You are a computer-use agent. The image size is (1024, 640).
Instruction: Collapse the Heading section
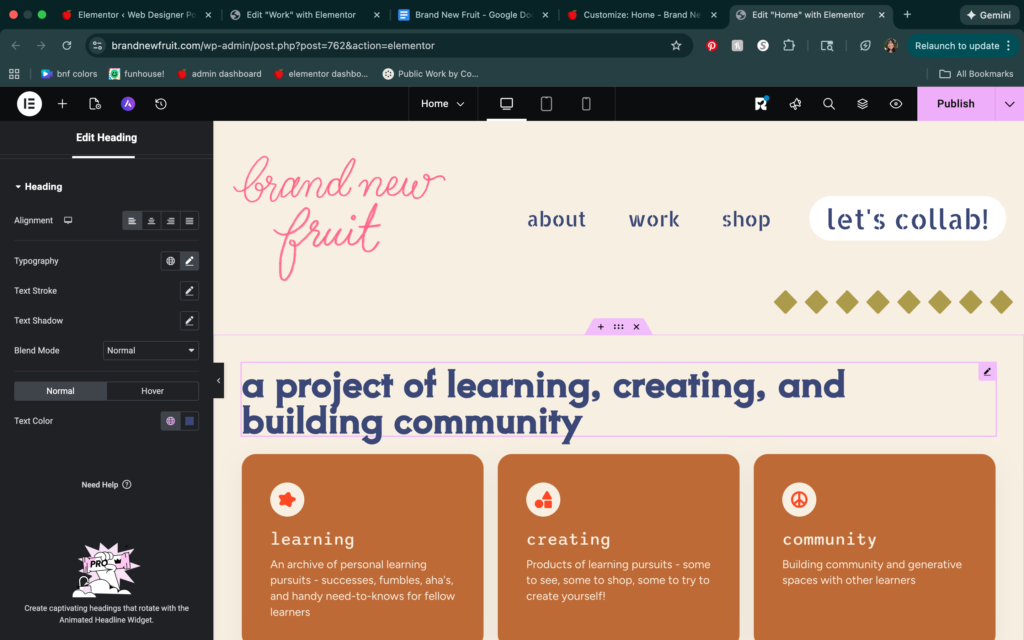tap(18, 187)
